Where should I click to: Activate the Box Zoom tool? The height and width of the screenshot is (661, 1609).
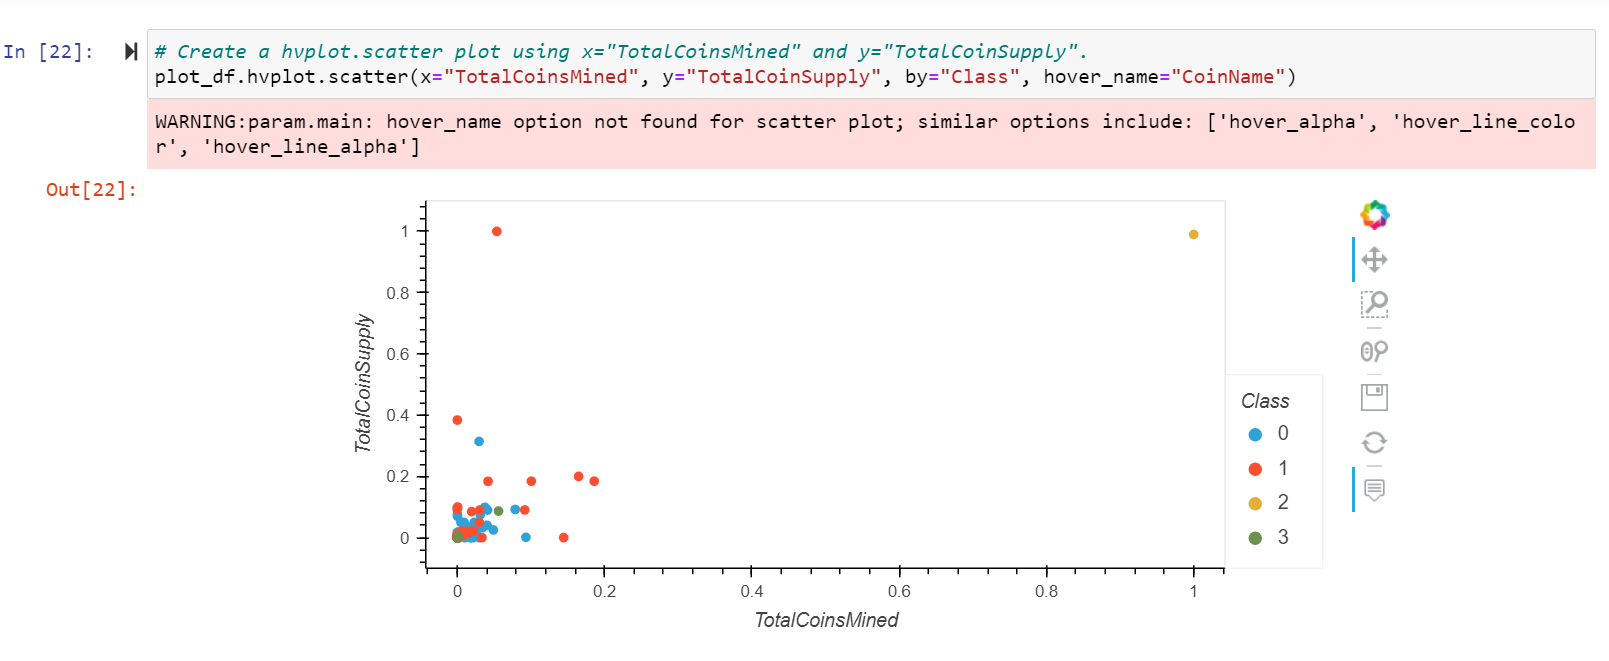pos(1374,304)
